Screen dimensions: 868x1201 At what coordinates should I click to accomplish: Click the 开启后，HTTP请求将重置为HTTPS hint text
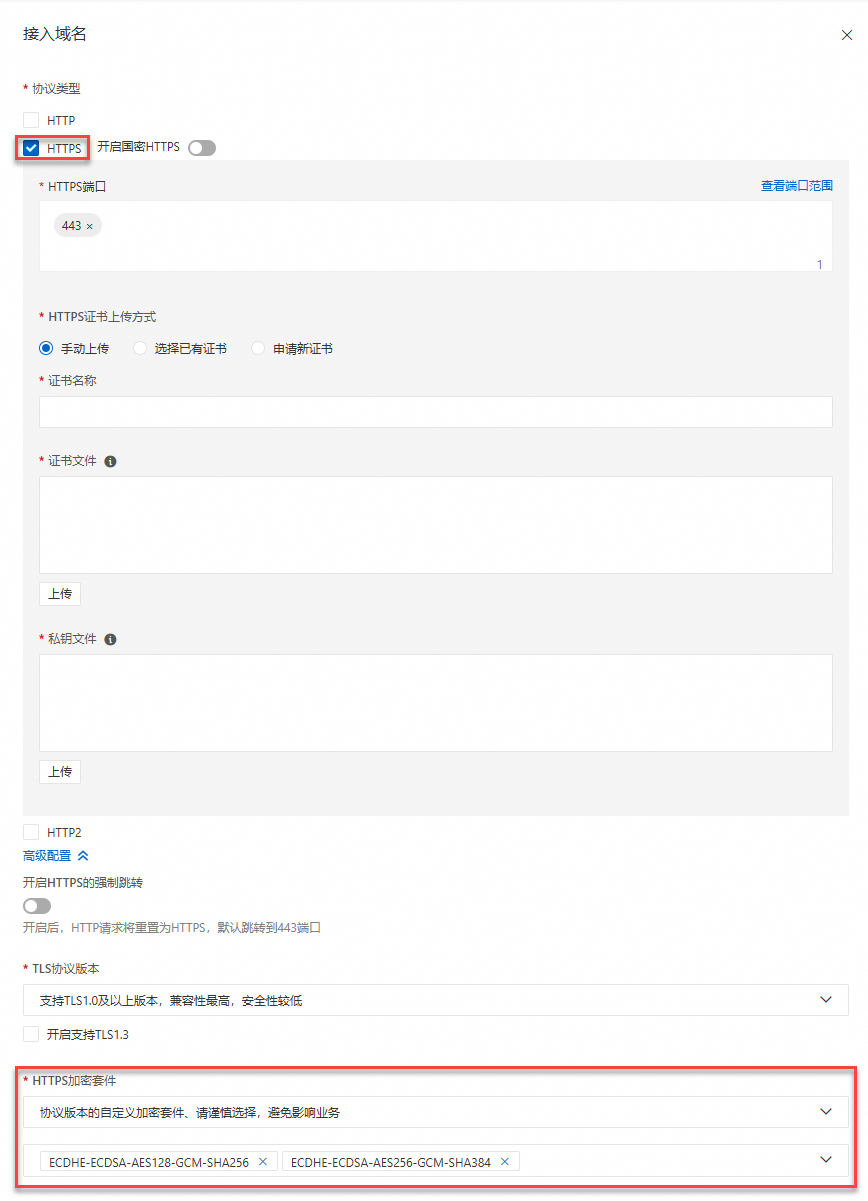(x=172, y=928)
